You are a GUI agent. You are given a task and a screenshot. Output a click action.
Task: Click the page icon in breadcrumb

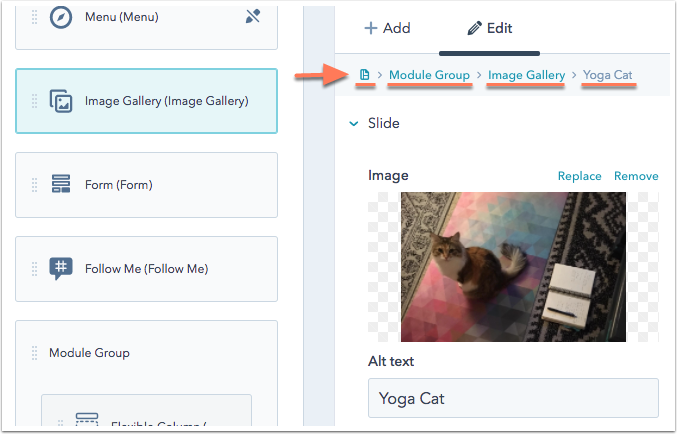(366, 75)
